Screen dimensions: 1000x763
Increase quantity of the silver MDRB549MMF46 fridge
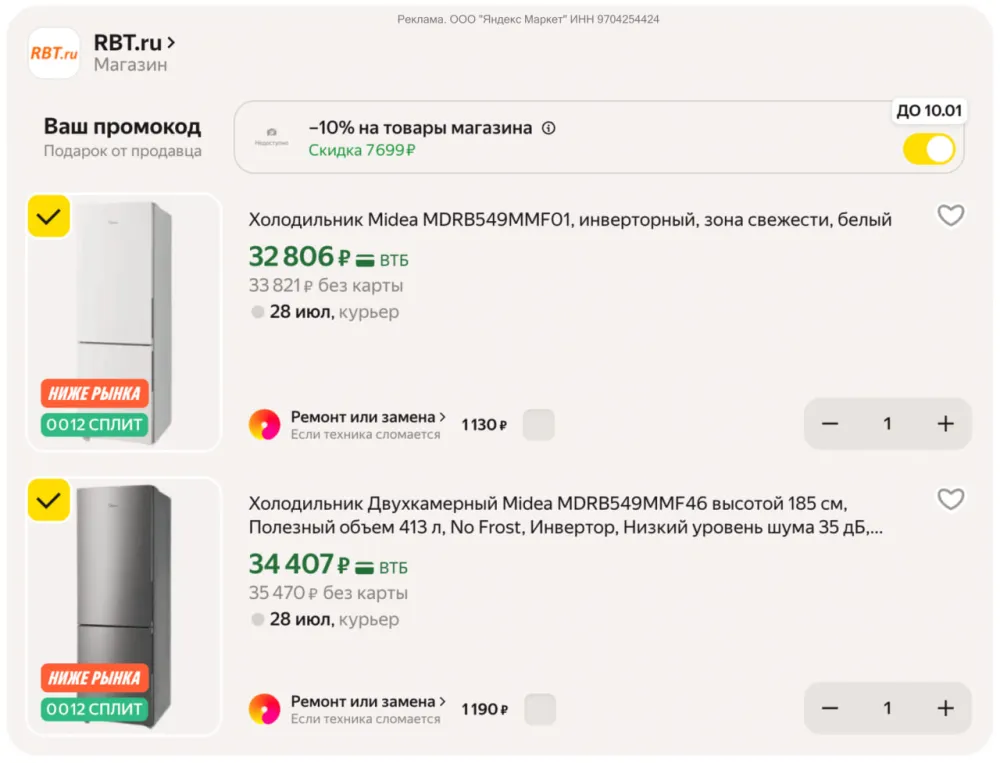[945, 708]
